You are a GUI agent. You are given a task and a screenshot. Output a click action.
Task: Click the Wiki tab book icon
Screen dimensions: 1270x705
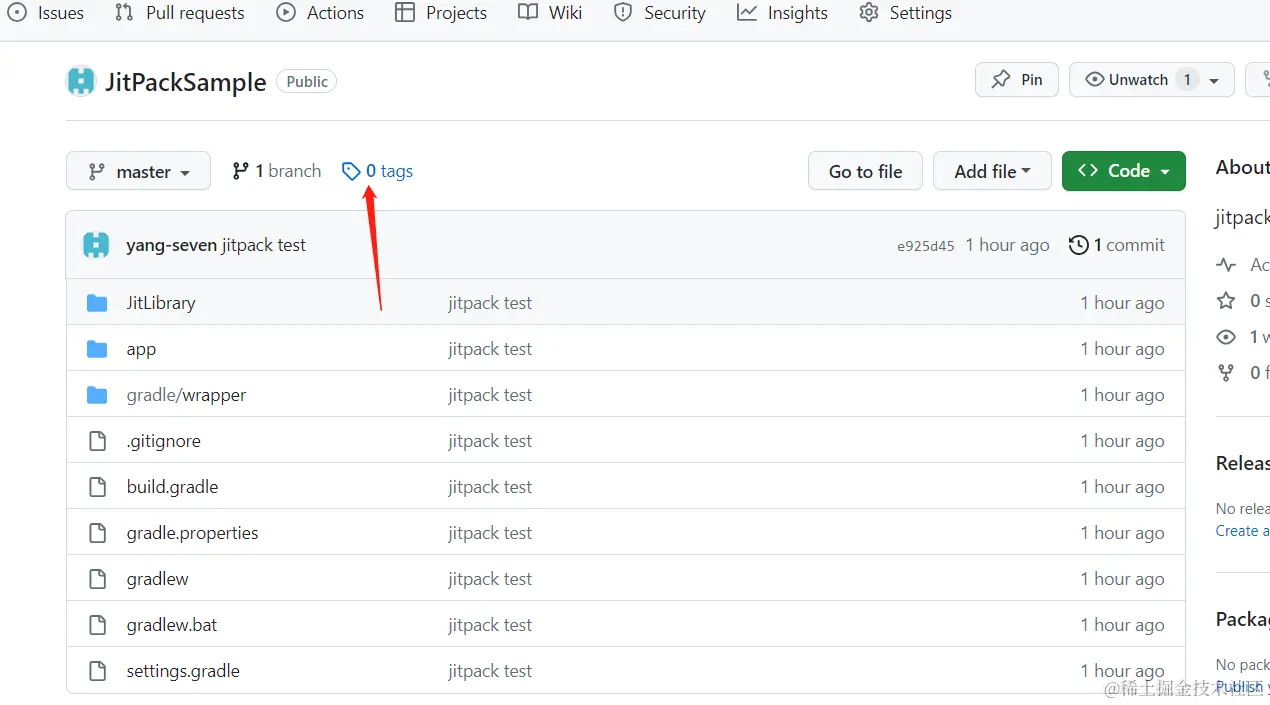tap(528, 13)
